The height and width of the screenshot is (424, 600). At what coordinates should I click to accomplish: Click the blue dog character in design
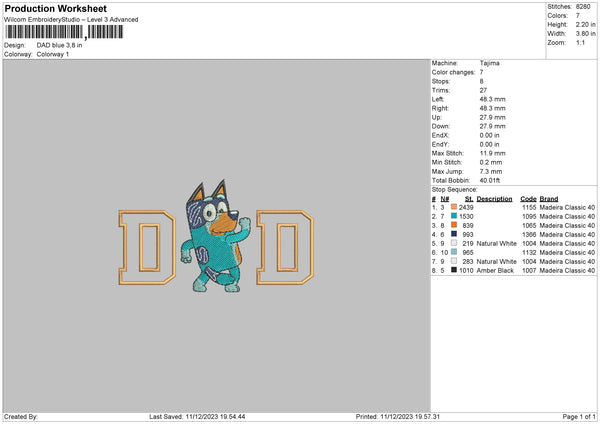(216, 236)
